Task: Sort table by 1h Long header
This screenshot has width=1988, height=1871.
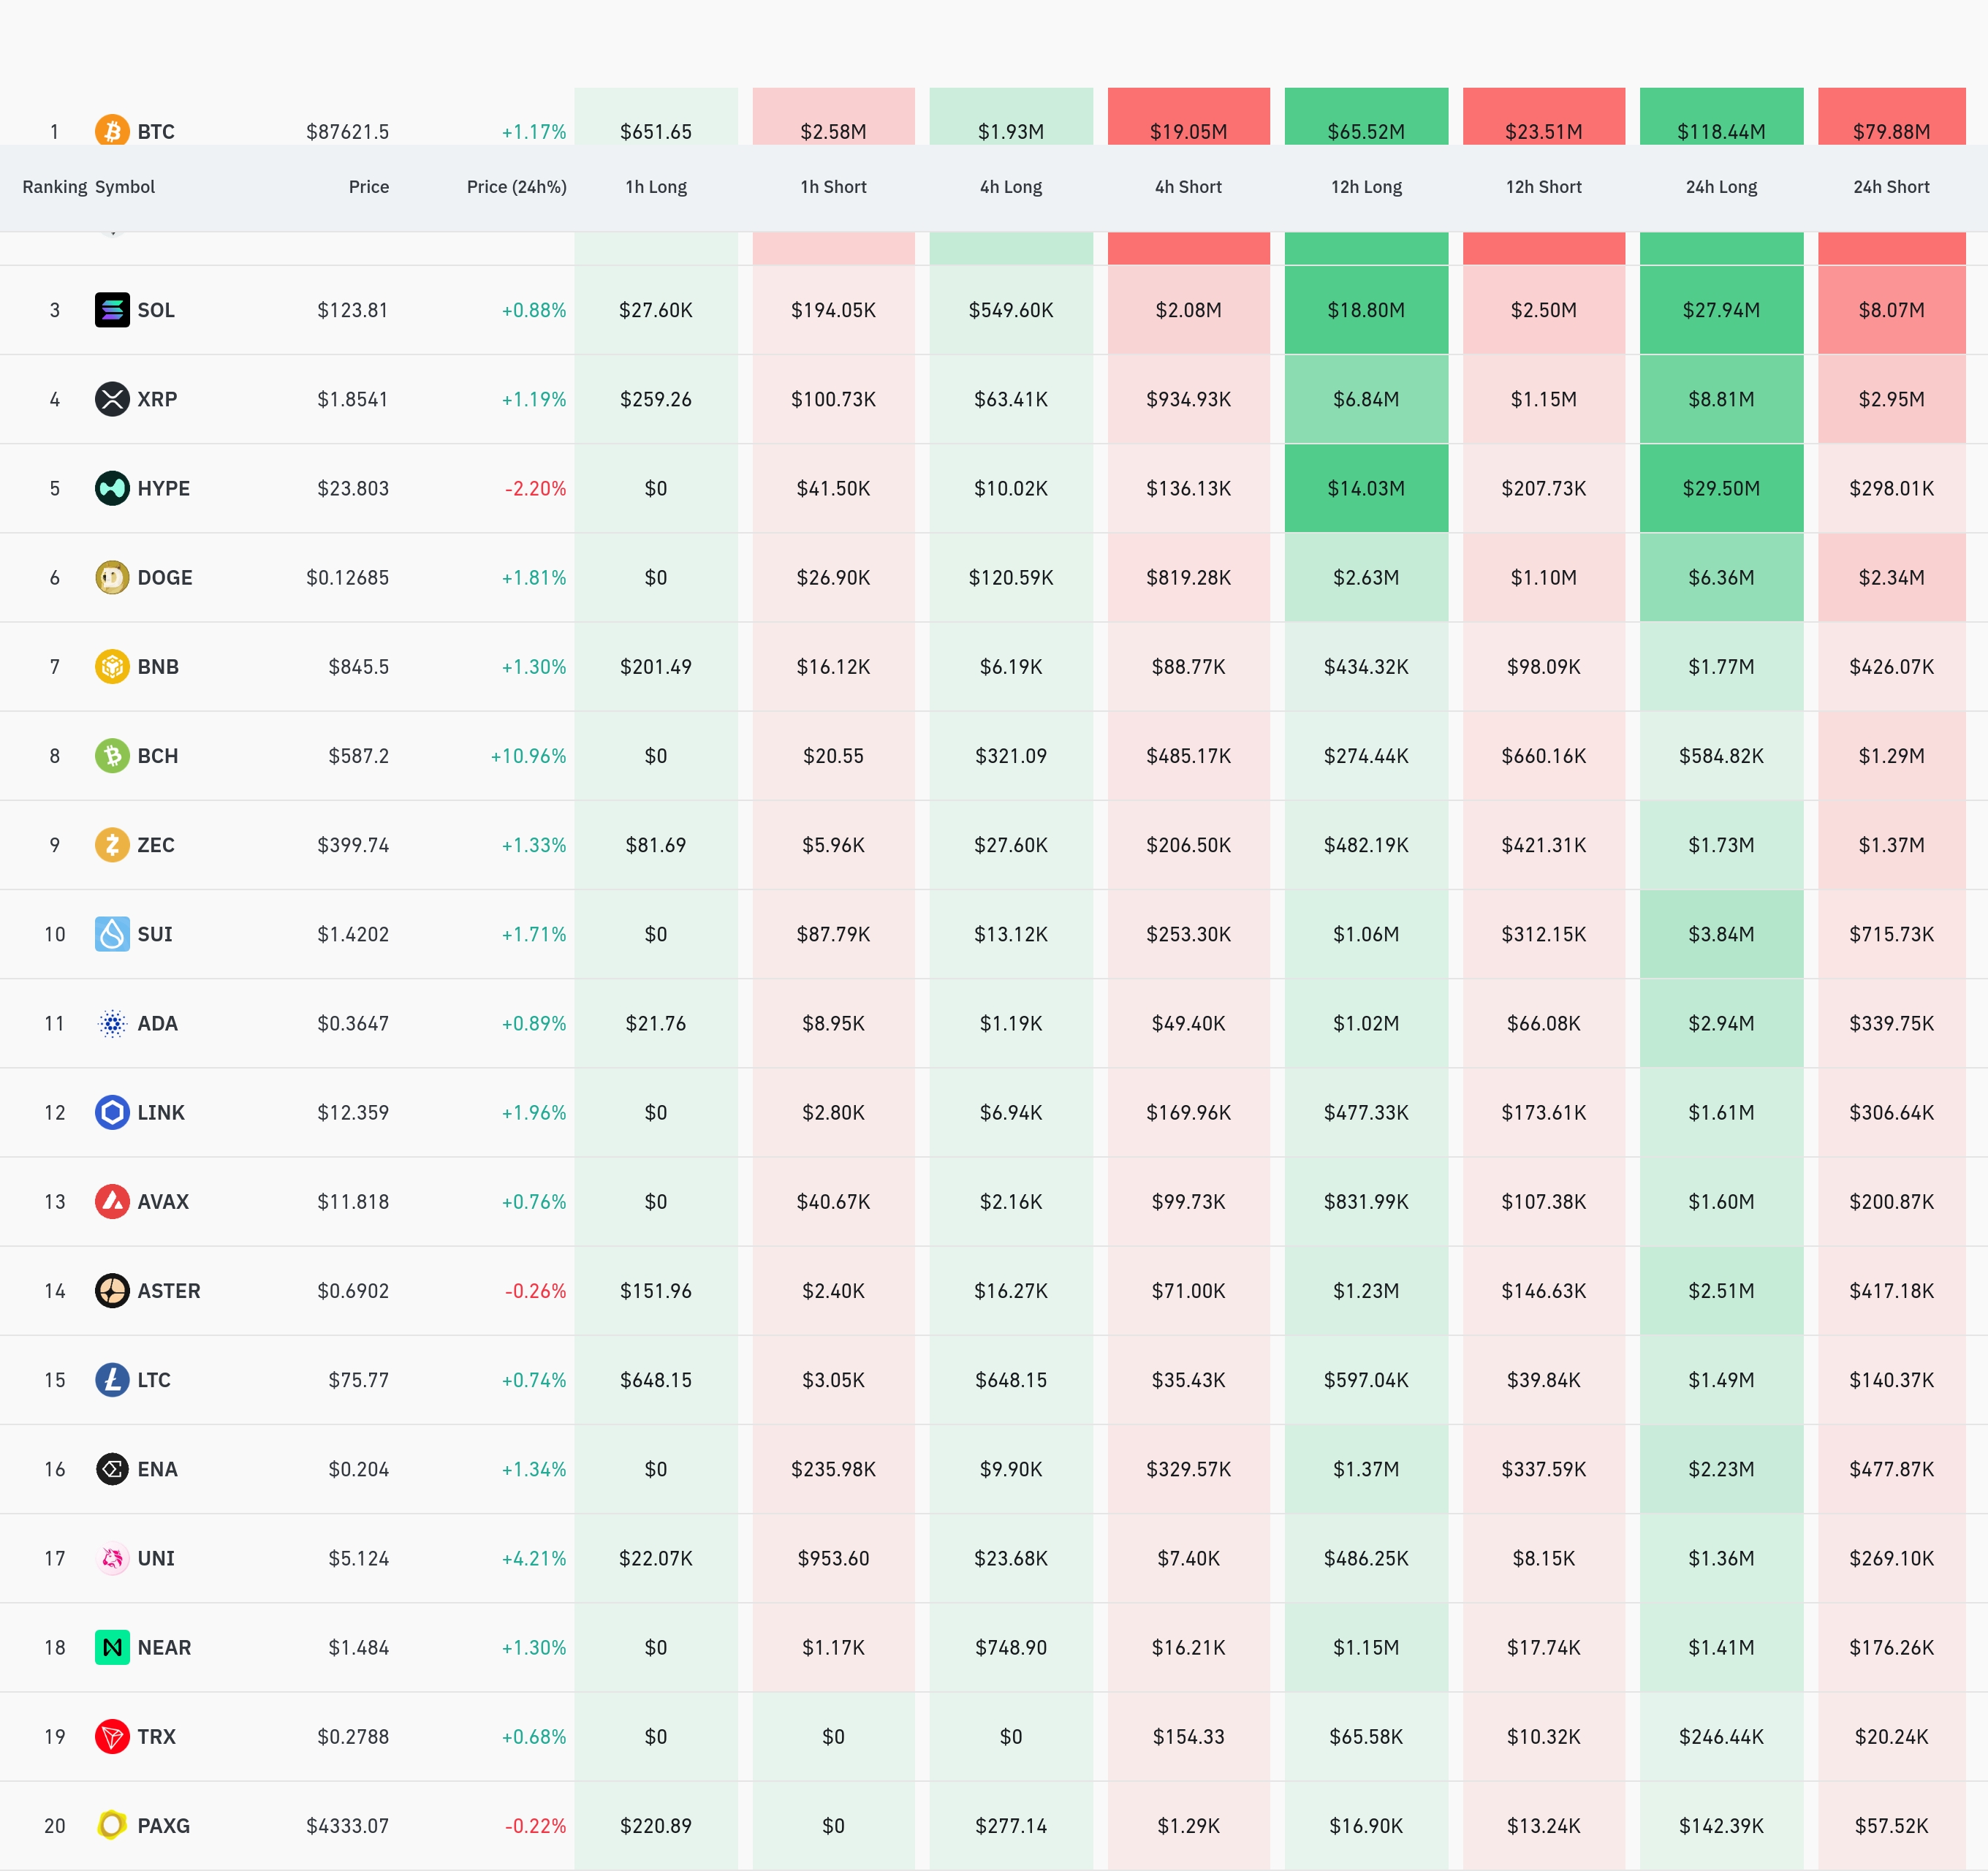Action: tap(656, 187)
